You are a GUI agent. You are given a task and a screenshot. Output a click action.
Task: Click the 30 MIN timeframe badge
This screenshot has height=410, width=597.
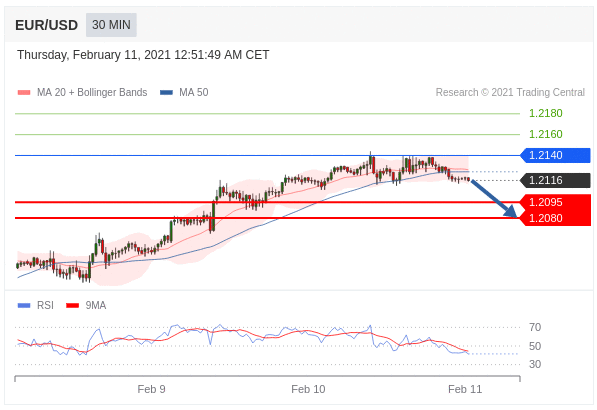(x=111, y=25)
